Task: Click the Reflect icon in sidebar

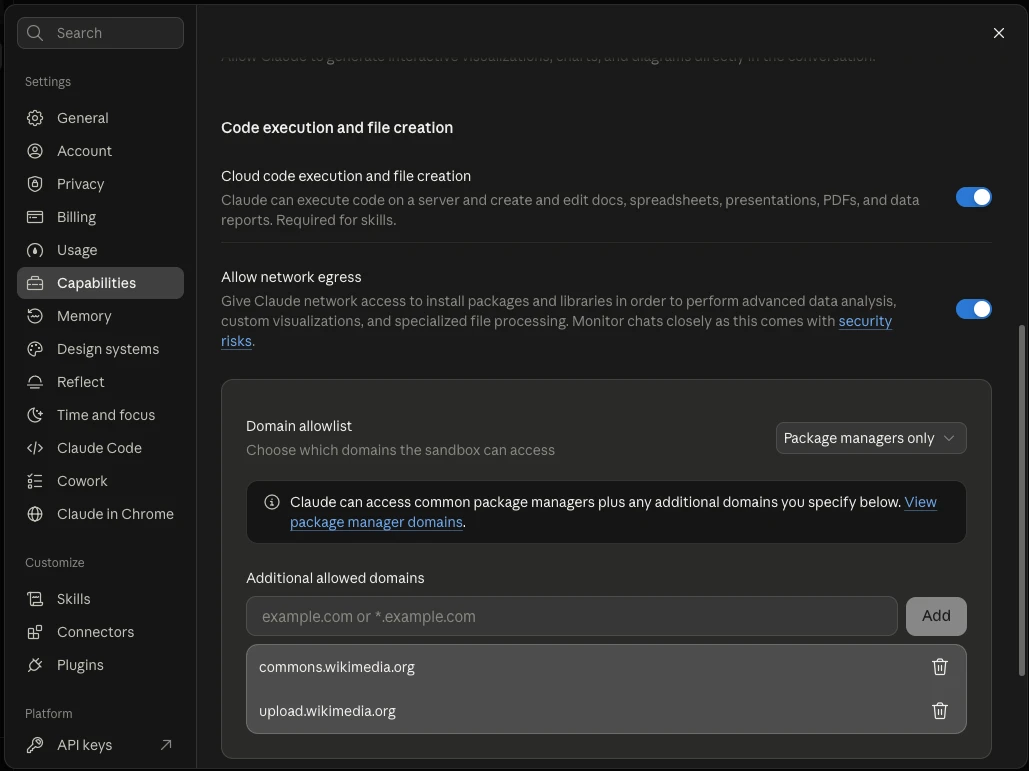Action: 35,382
